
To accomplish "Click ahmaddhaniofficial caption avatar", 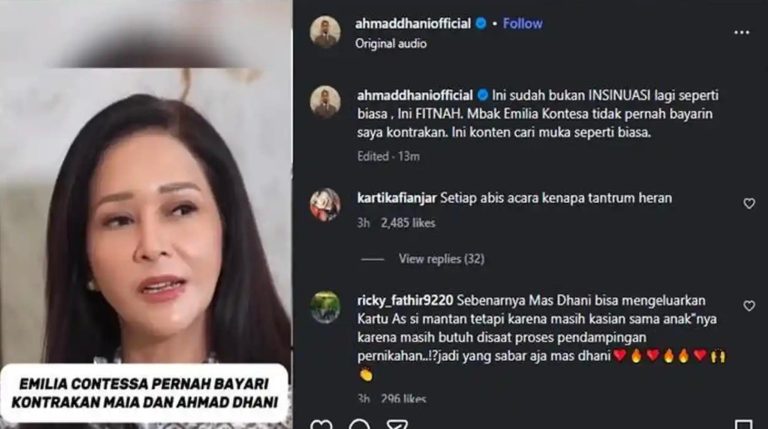I will [325, 102].
